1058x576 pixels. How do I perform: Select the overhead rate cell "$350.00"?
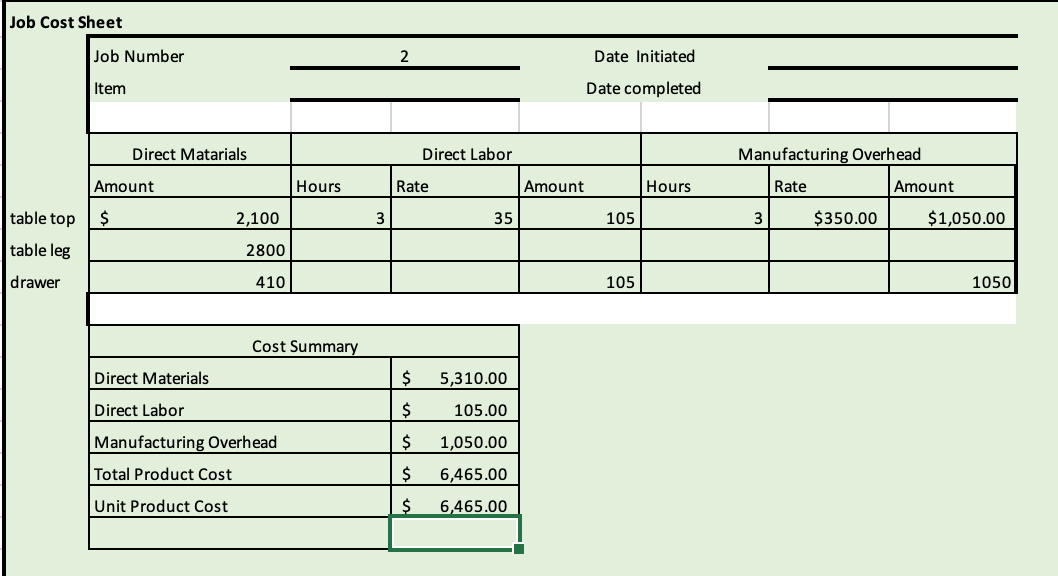(829, 214)
